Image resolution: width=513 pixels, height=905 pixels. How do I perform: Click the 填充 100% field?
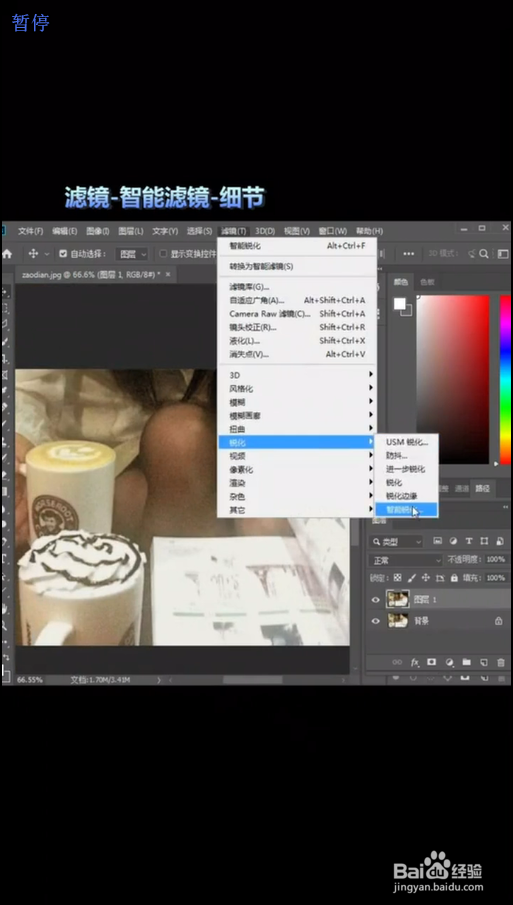pos(496,578)
